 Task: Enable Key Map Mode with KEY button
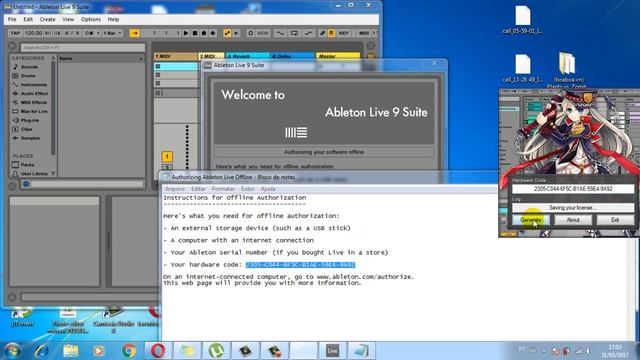[x=344, y=33]
